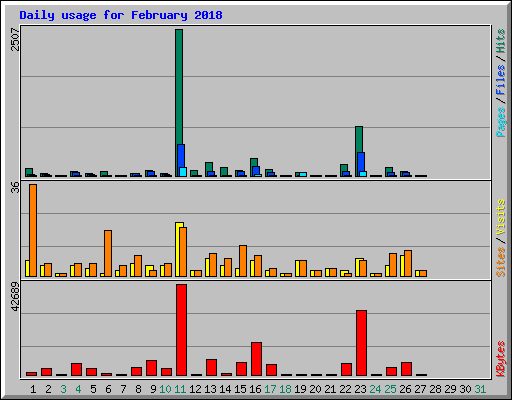Click the 2507 hits axis maximum label
This screenshot has height=400, width=512.
coord(15,40)
